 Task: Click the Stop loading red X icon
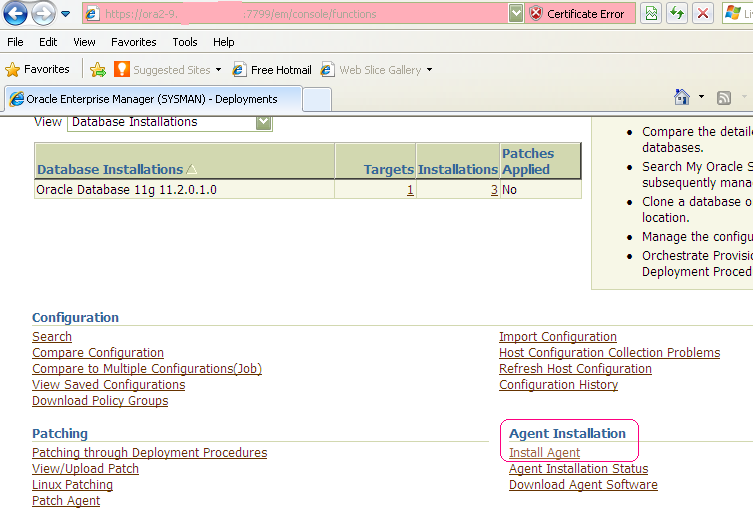(703, 13)
